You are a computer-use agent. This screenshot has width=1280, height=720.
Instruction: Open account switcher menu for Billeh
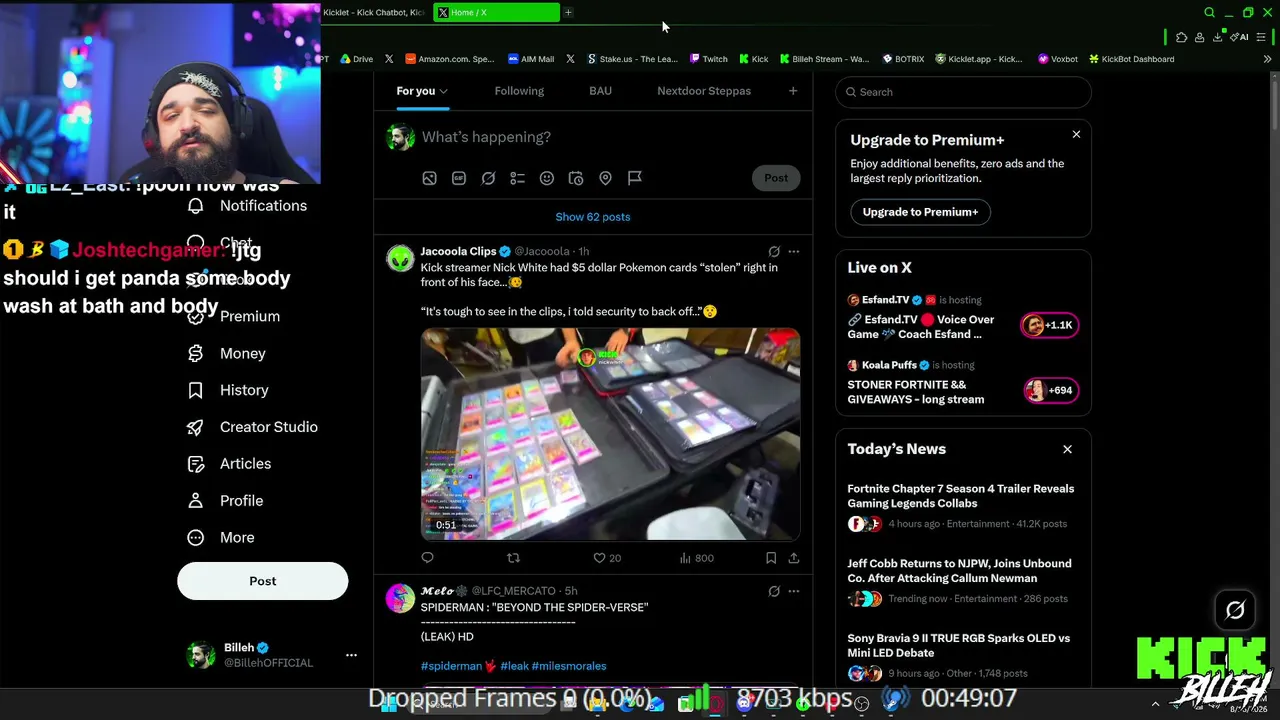click(x=351, y=655)
